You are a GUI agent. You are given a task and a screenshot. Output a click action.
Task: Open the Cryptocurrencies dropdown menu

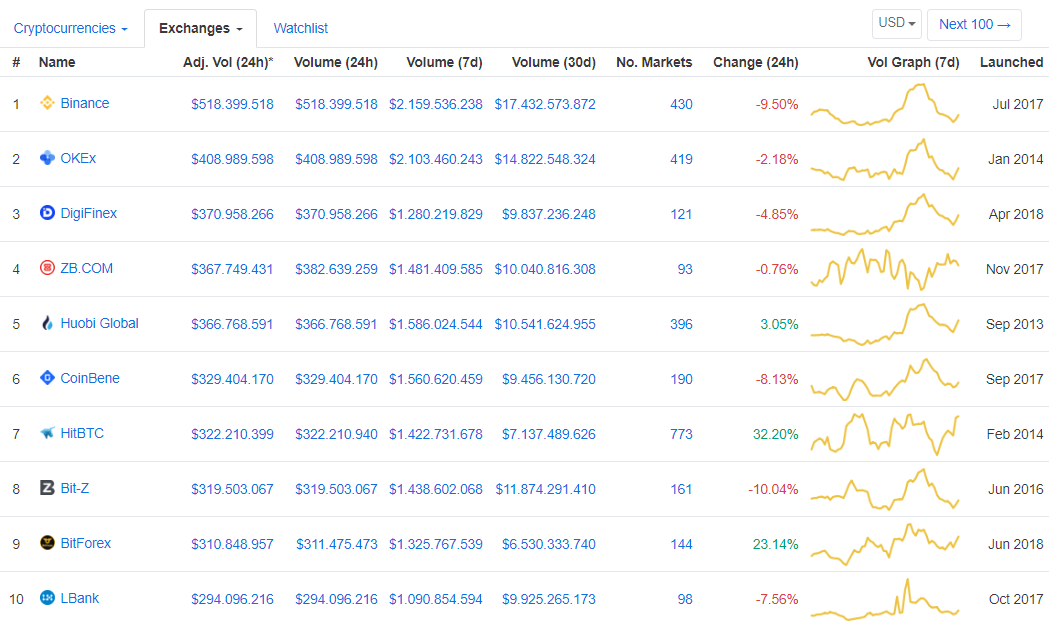pyautogui.click(x=70, y=28)
